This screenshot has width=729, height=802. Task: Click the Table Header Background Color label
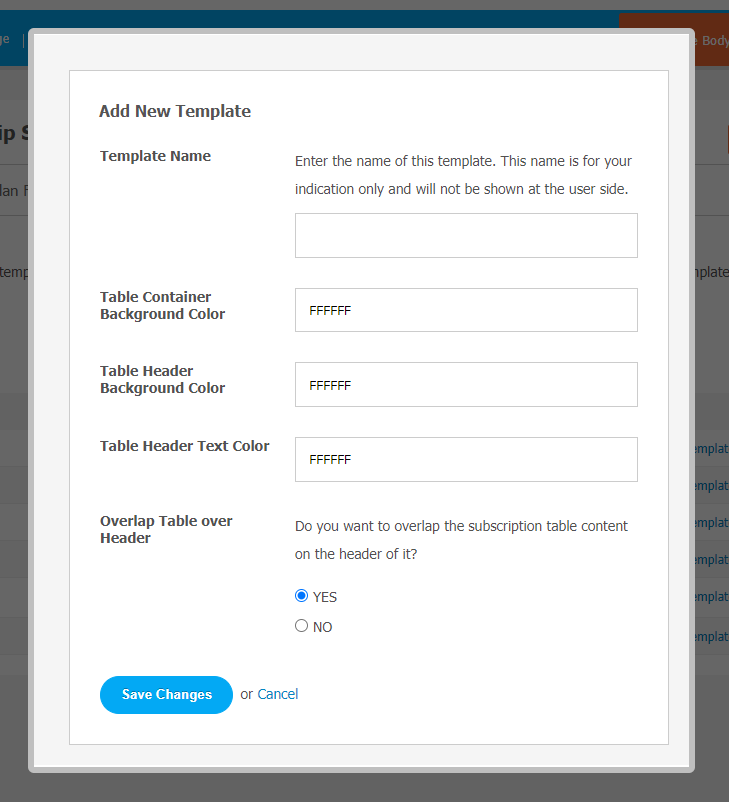tap(162, 380)
